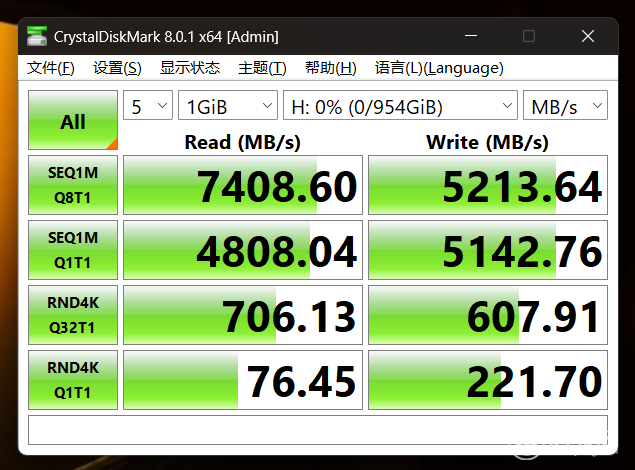
Task: Click the maximize button in title bar
Action: pyautogui.click(x=529, y=36)
